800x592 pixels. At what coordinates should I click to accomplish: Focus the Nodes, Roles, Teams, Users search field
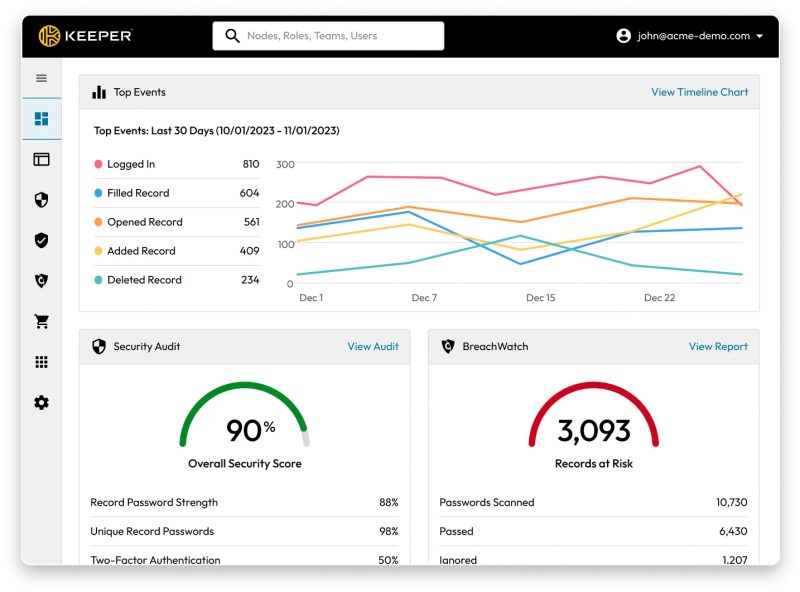[328, 36]
